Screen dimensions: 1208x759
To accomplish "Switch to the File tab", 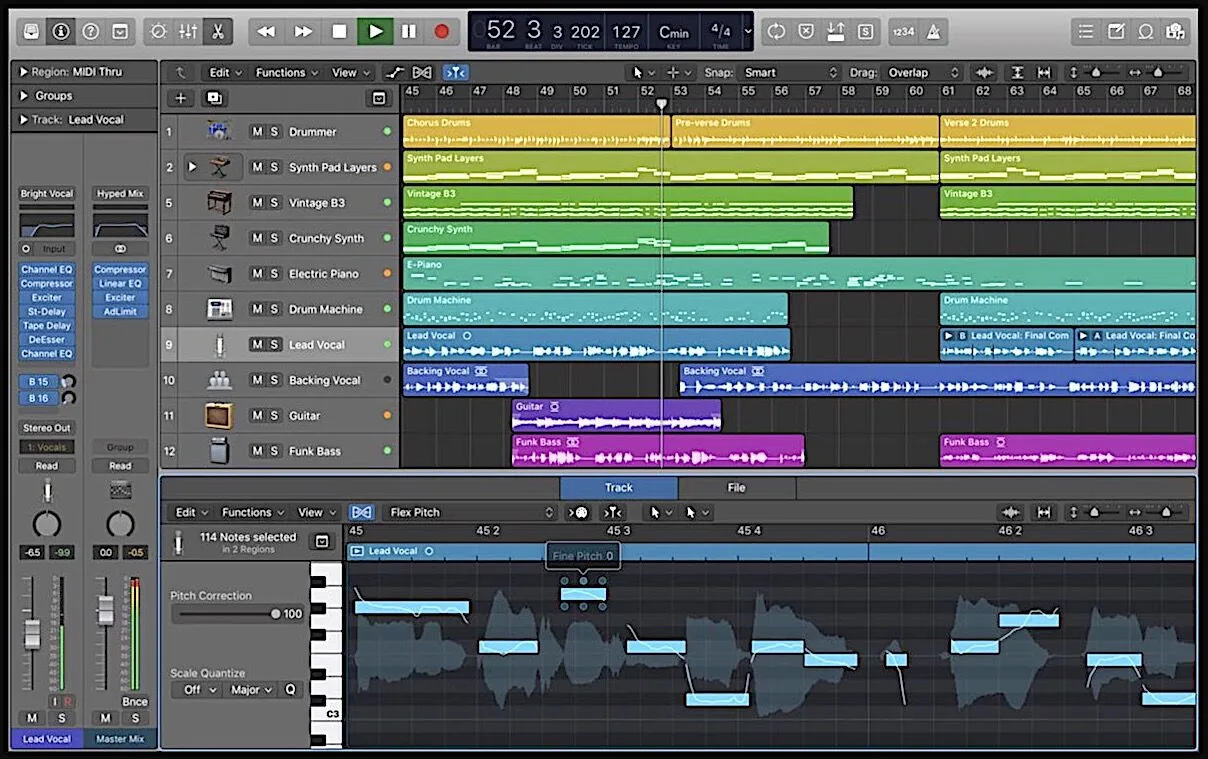I will point(736,488).
